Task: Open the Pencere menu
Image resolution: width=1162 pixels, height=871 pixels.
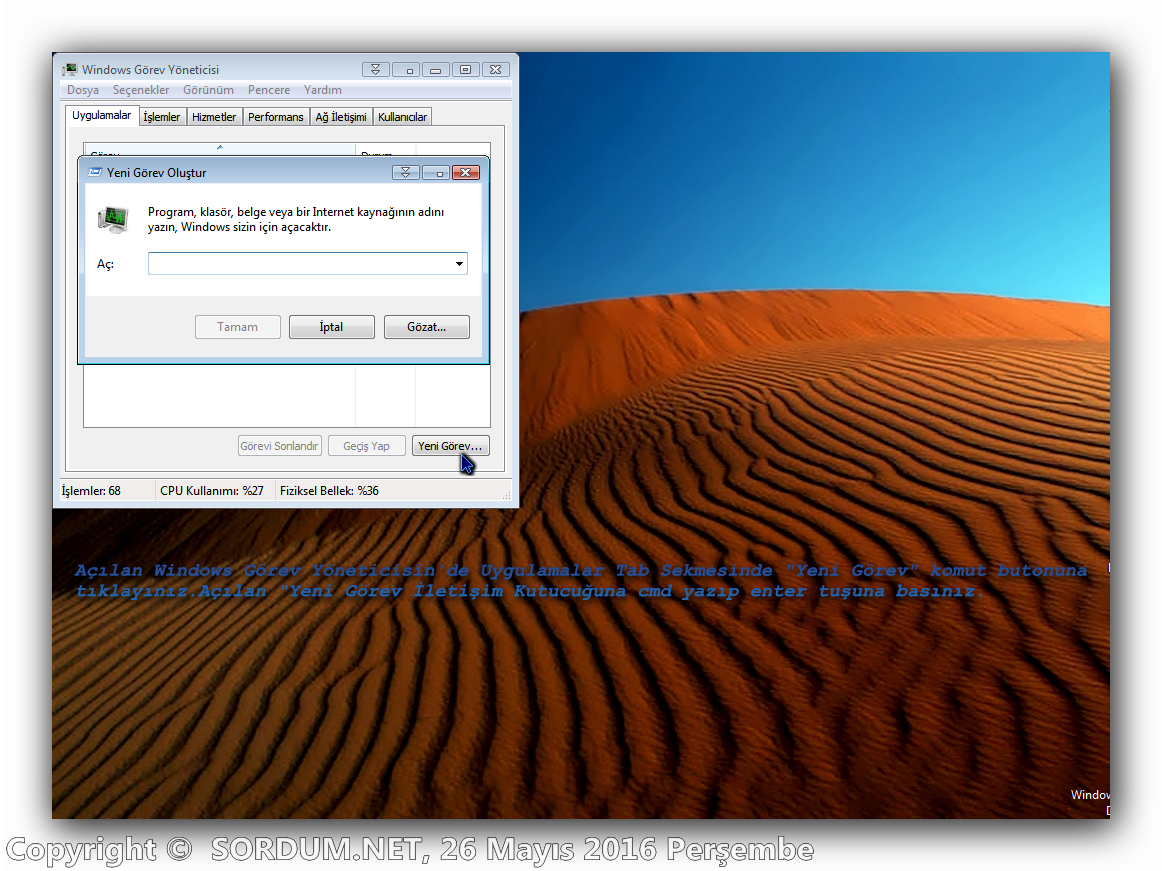Action: point(268,90)
